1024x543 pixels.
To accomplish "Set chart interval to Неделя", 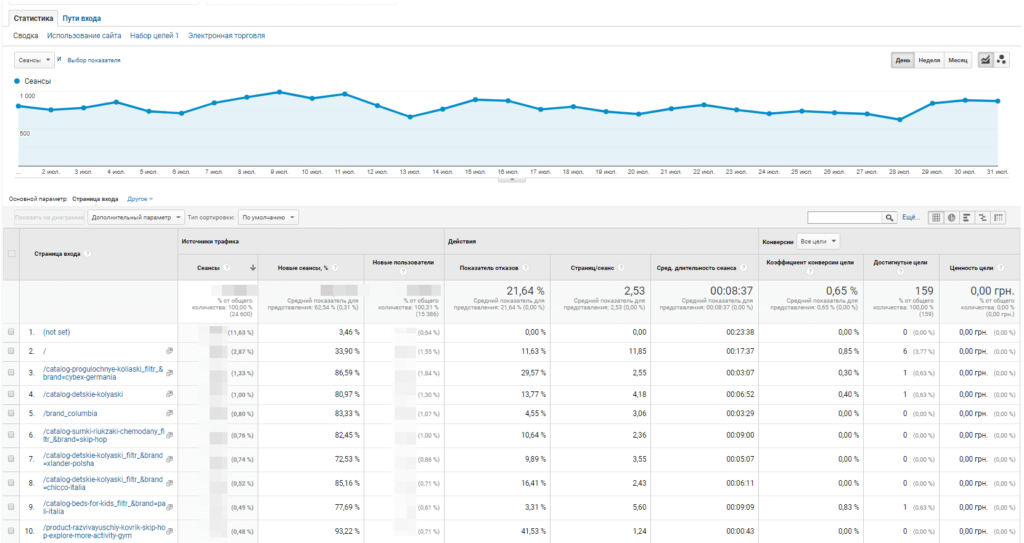I will (929, 60).
